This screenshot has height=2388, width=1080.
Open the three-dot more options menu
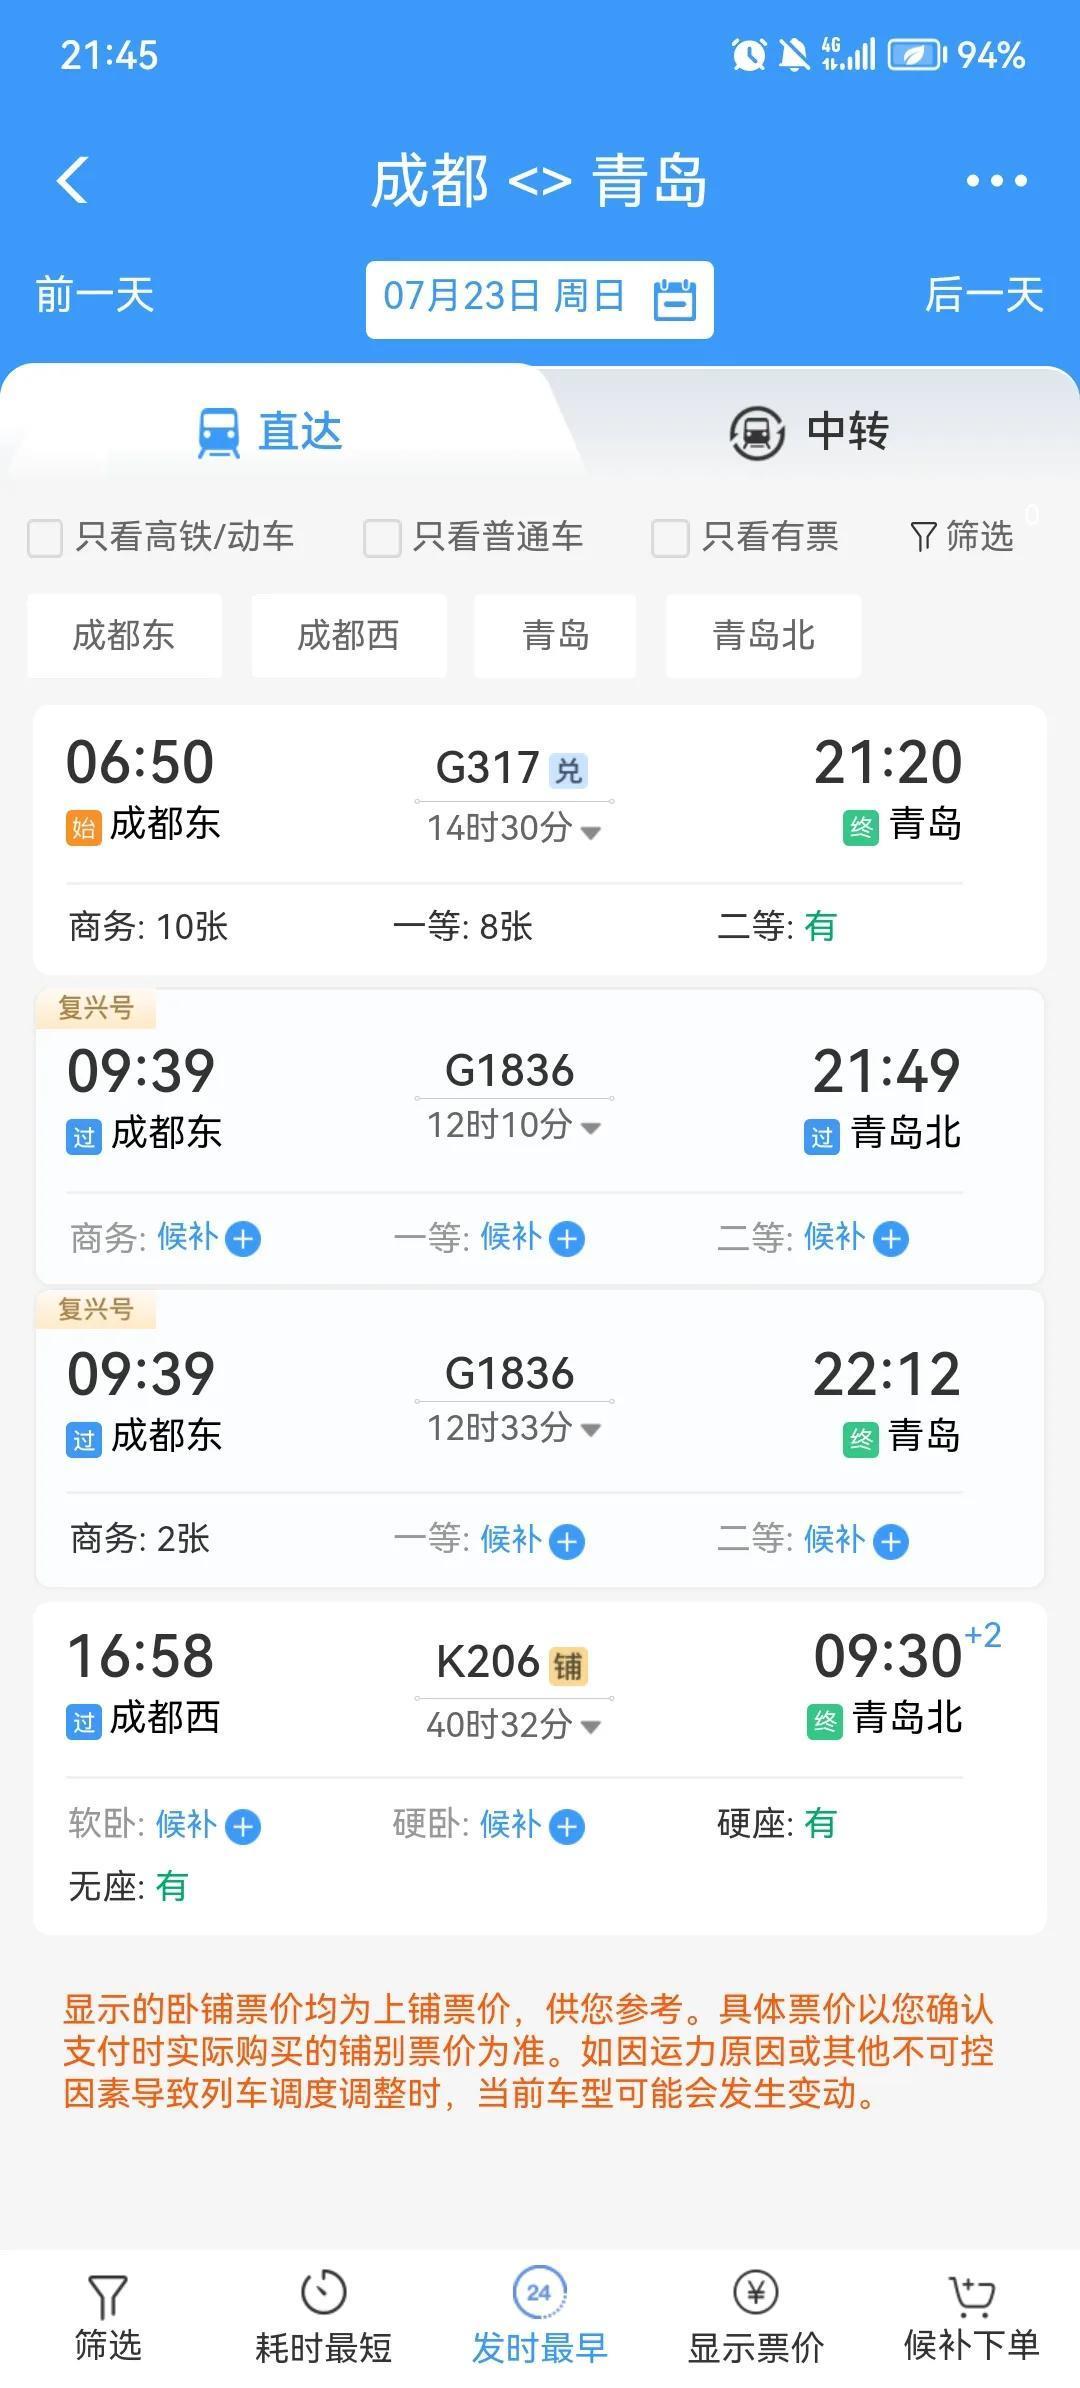point(996,181)
